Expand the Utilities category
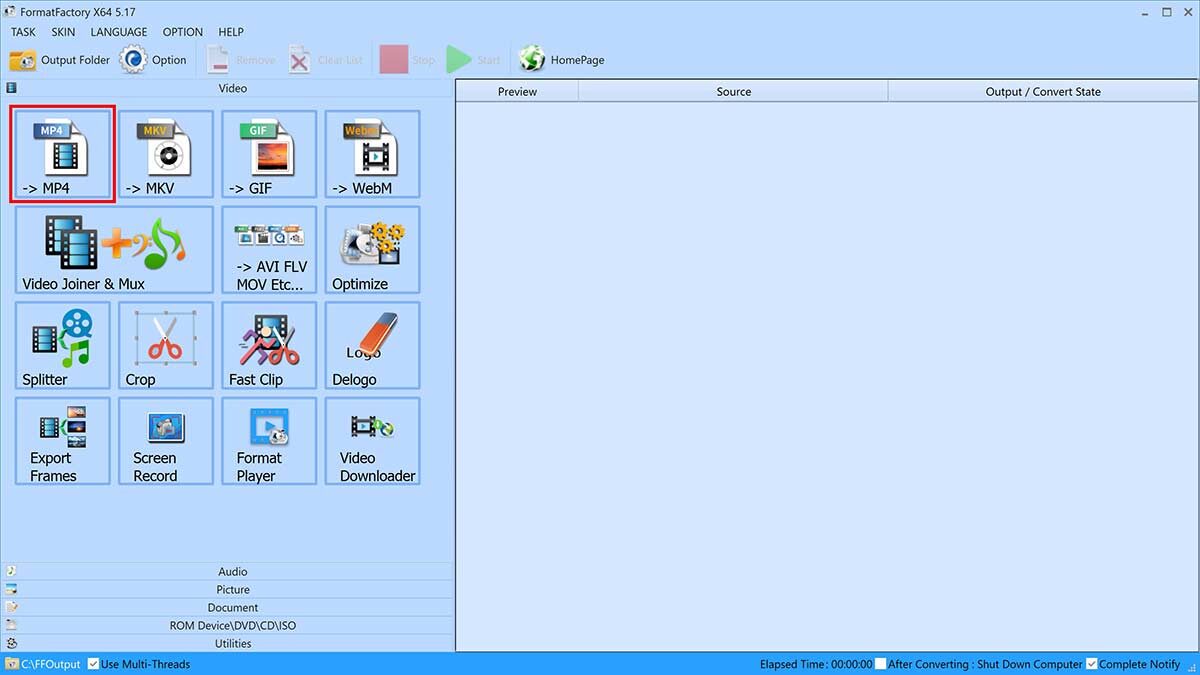1200x675 pixels. pos(232,643)
